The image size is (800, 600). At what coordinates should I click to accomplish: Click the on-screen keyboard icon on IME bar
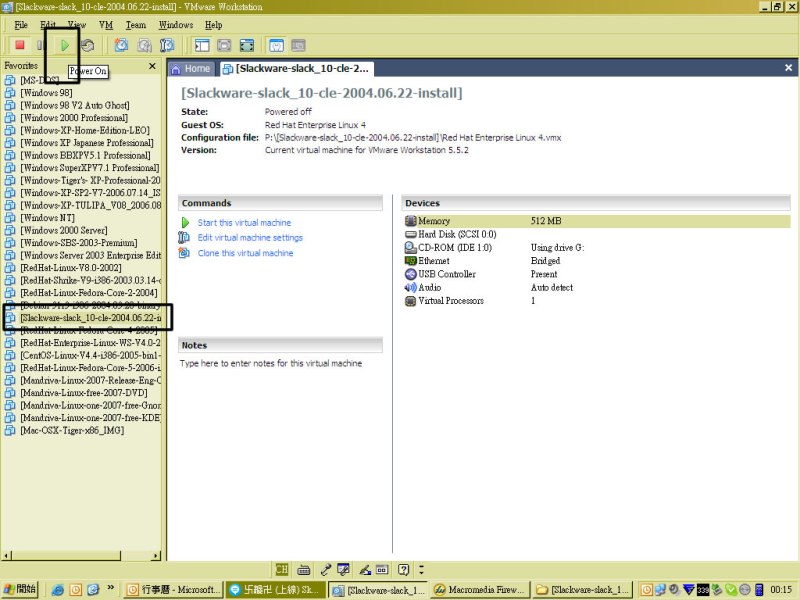pyautogui.click(x=304, y=569)
